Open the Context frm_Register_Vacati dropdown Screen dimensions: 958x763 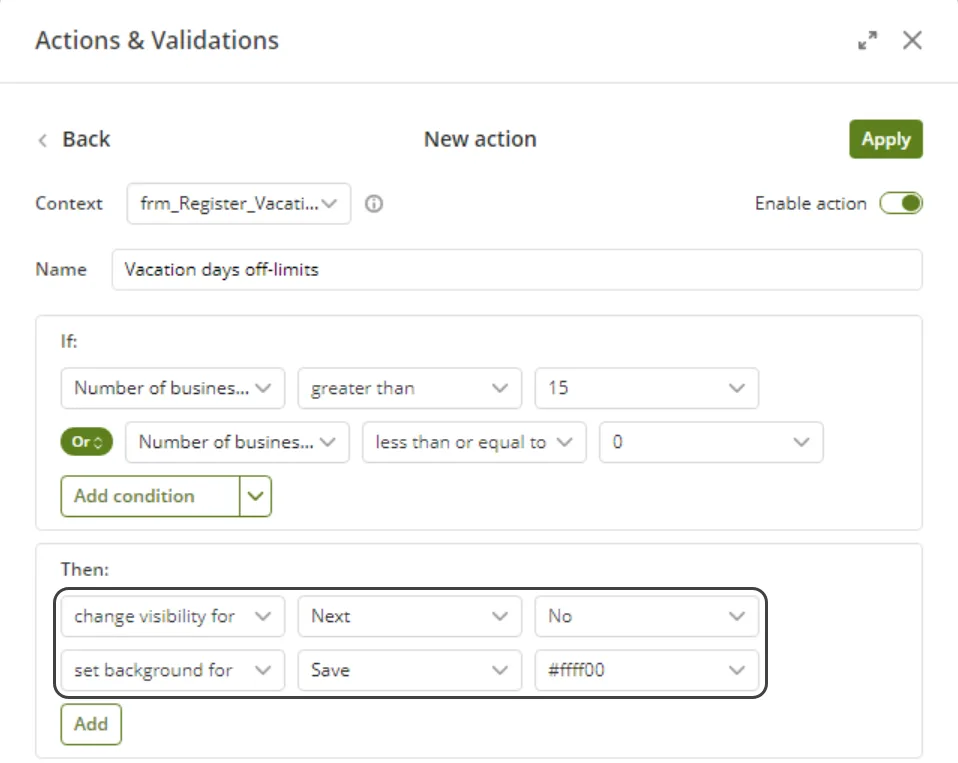[x=239, y=203]
